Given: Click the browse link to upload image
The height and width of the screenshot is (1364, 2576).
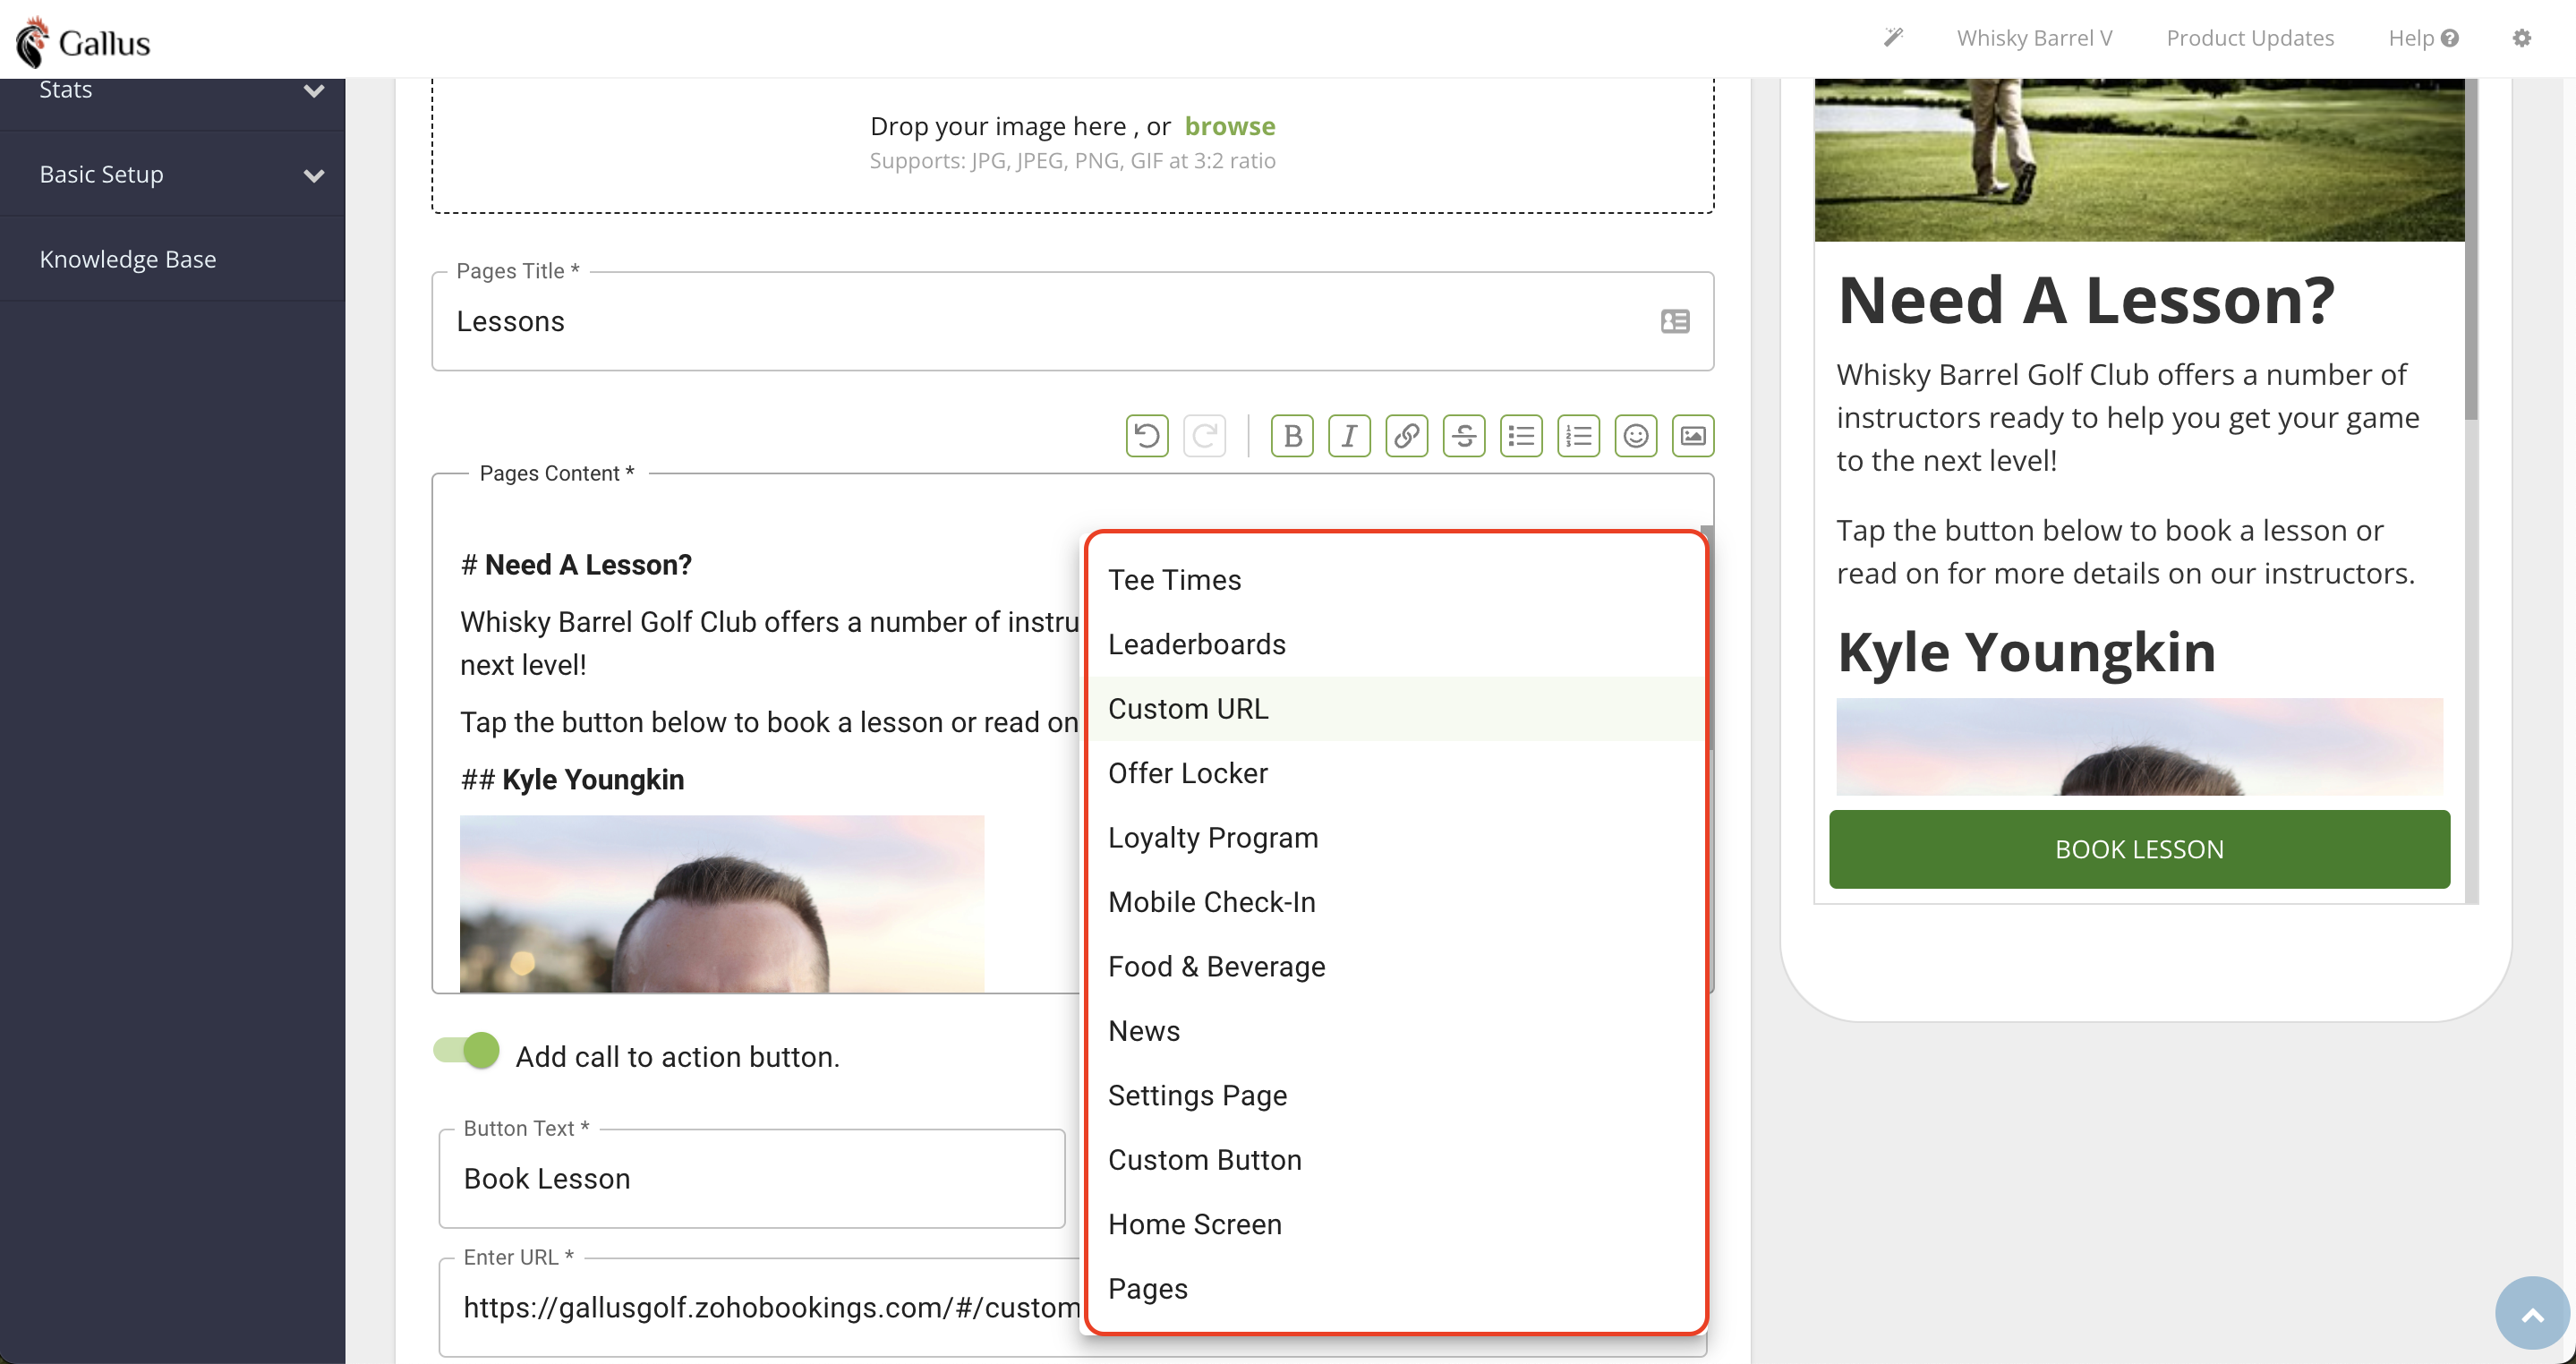Looking at the screenshot, I should point(1229,126).
